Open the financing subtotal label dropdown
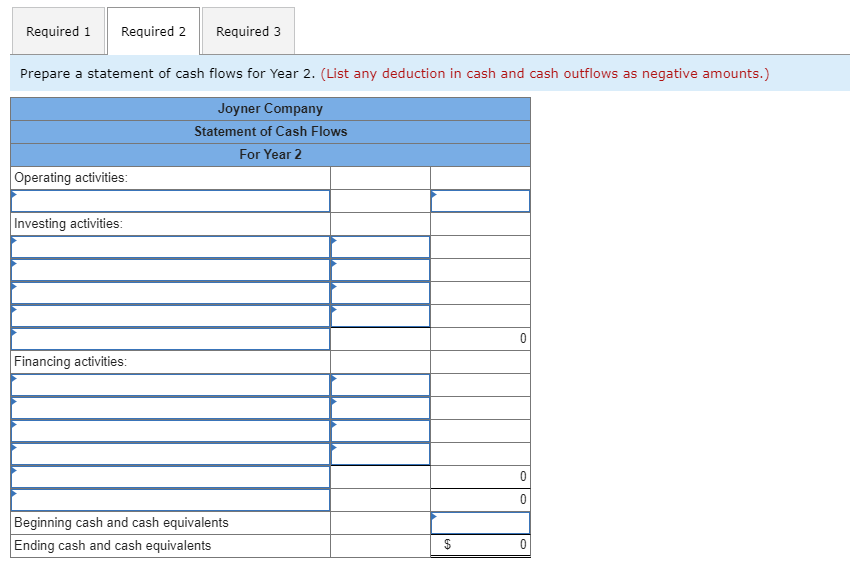Image resolution: width=850 pixels, height=562 pixels. coord(170,477)
